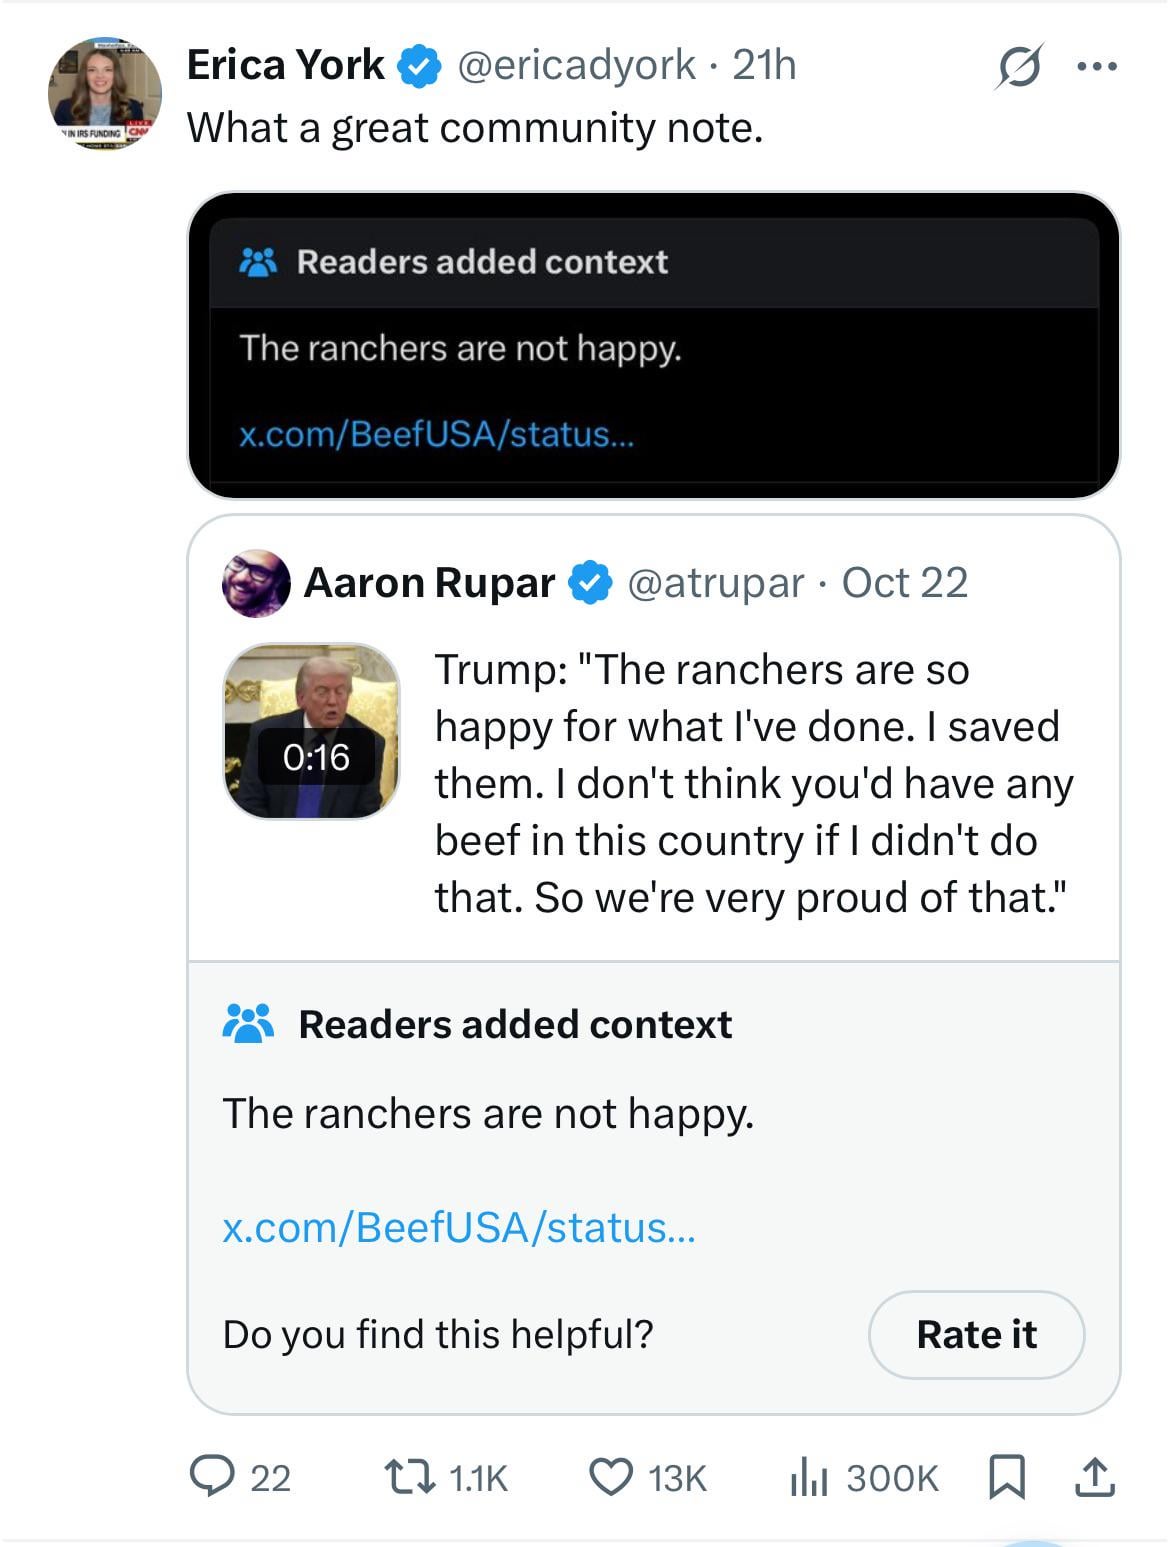Open the quoted tweet's Oct 22 timestamp
The image size is (1170, 1547).
tap(904, 583)
